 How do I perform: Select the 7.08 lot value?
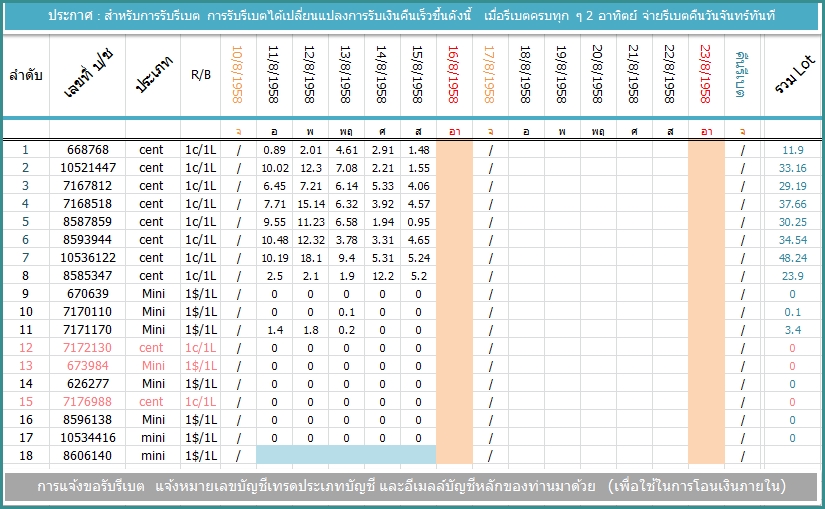pos(347,168)
